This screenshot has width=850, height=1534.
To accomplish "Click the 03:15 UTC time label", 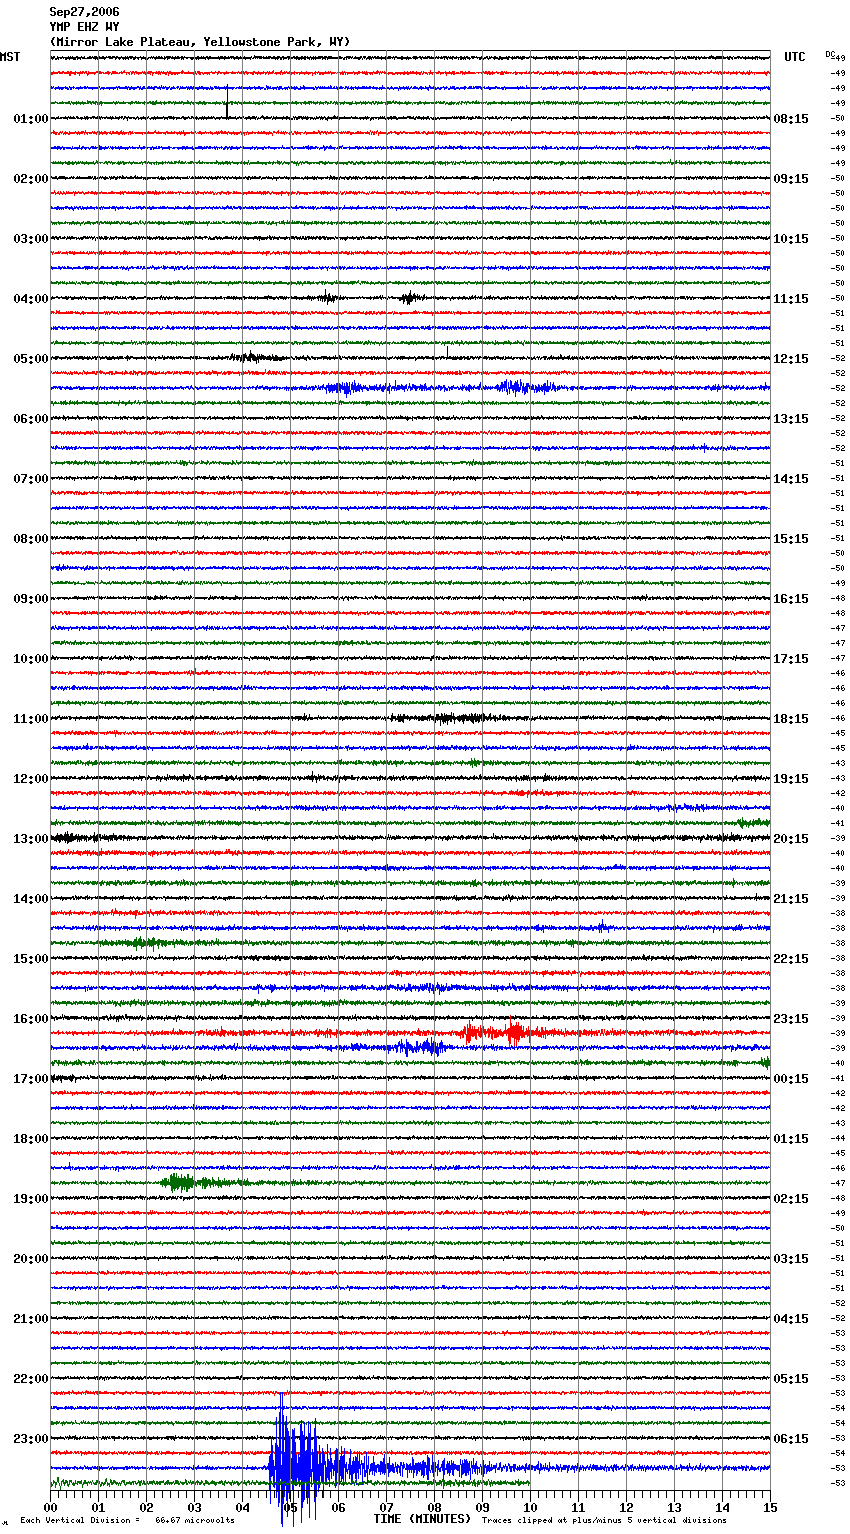I will pos(791,1259).
